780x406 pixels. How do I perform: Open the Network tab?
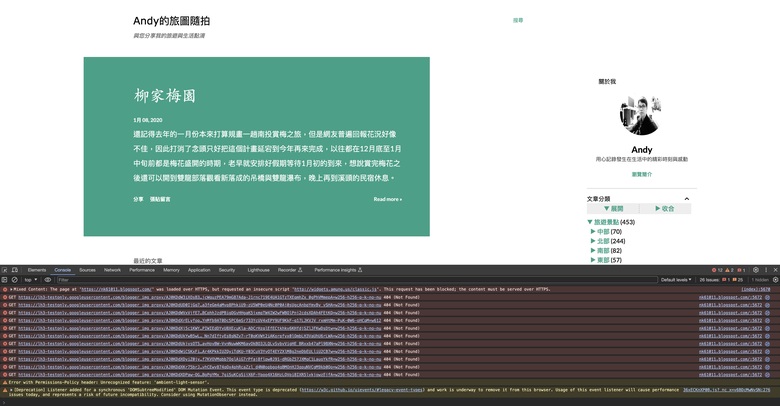[112, 270]
